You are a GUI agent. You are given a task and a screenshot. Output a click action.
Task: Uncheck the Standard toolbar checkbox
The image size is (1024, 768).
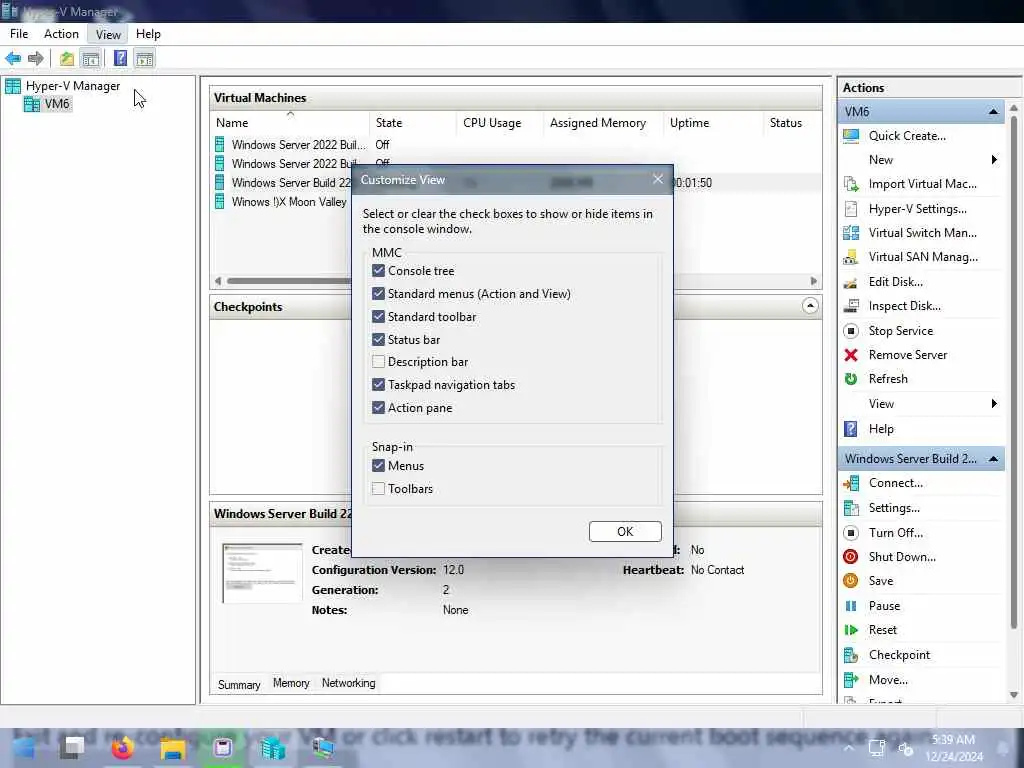pyautogui.click(x=378, y=316)
